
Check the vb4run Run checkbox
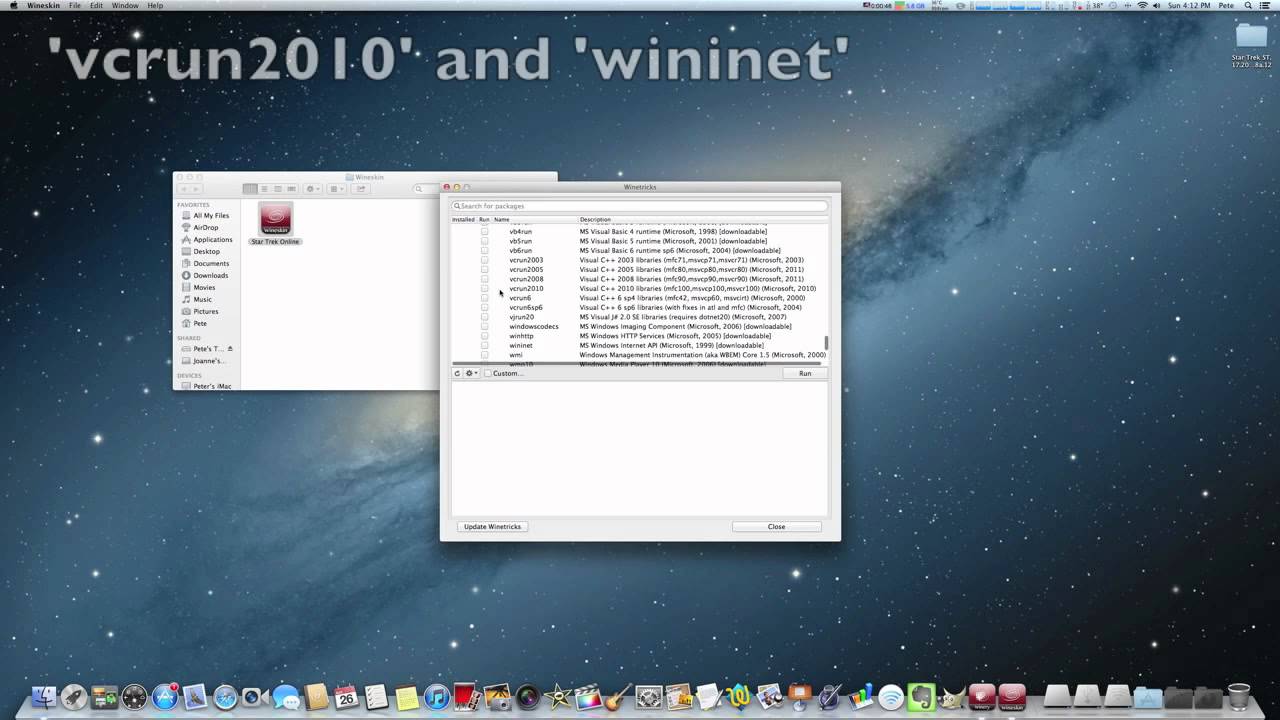485,232
